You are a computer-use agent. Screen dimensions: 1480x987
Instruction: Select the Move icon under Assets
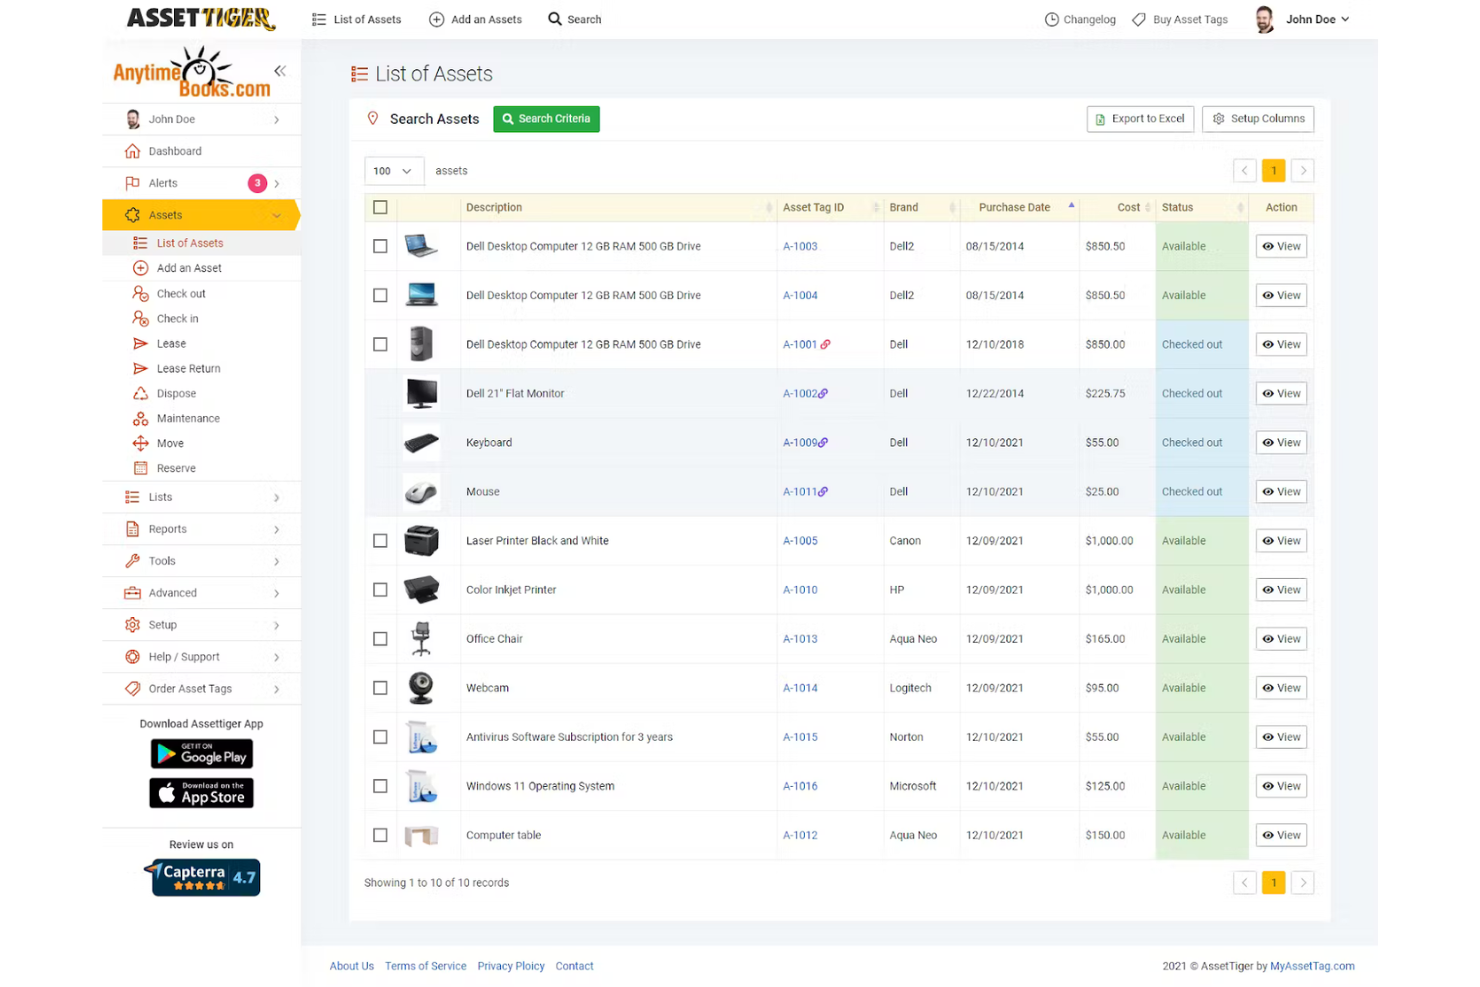tap(140, 443)
